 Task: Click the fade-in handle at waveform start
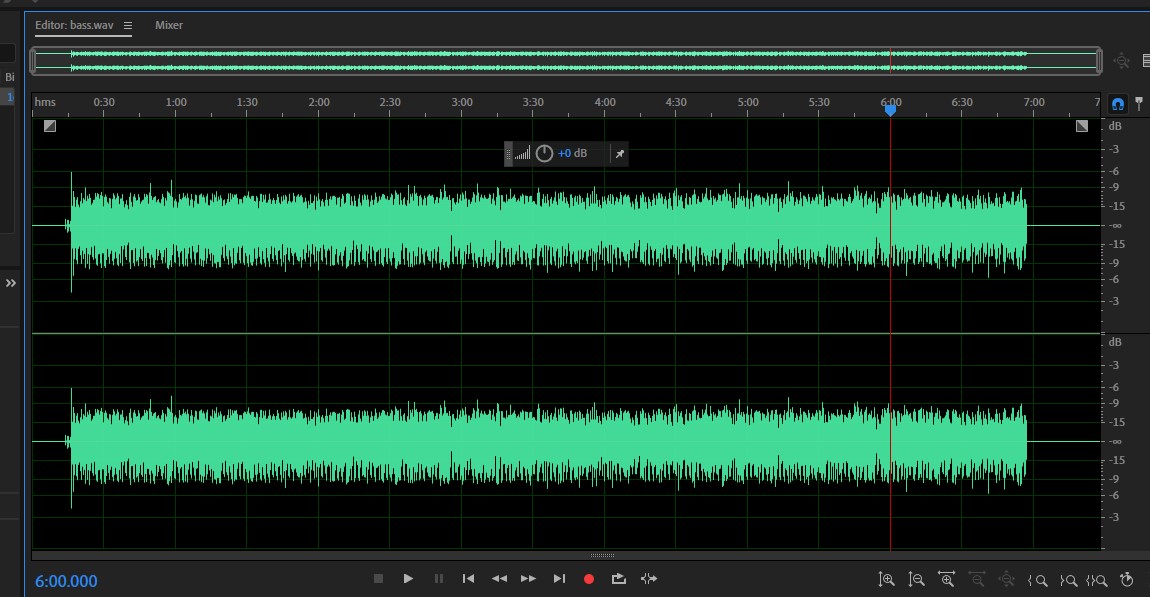click(x=50, y=126)
